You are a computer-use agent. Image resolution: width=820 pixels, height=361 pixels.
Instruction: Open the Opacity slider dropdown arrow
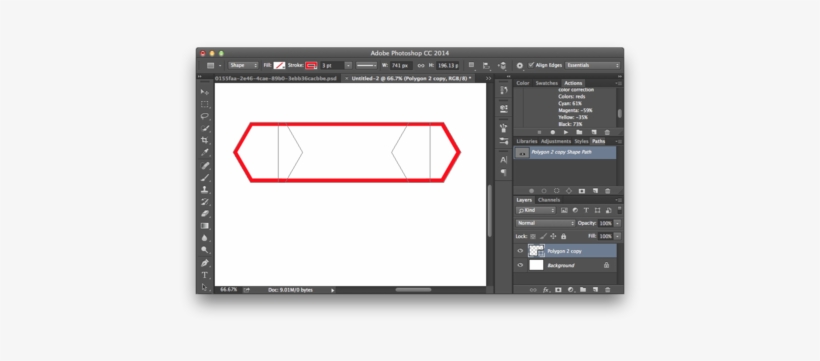tap(618, 223)
